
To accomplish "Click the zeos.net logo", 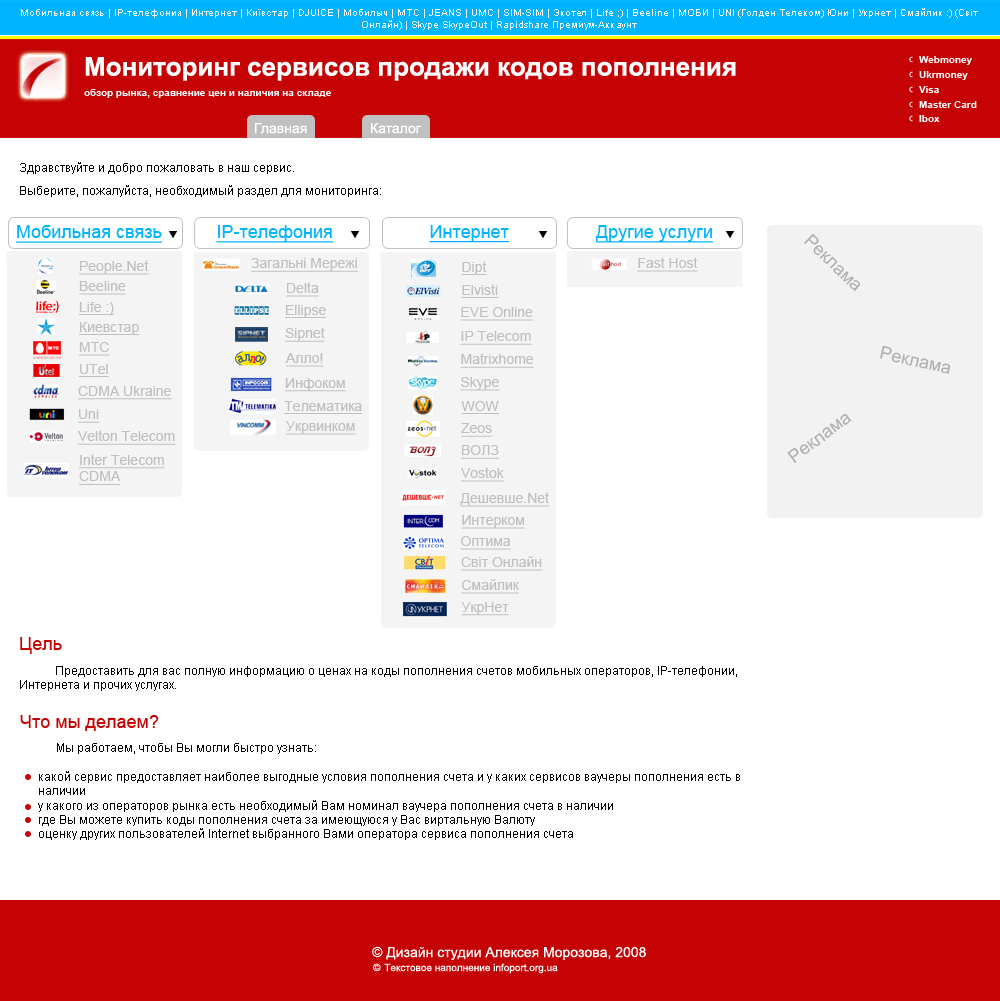I will pos(421,428).
